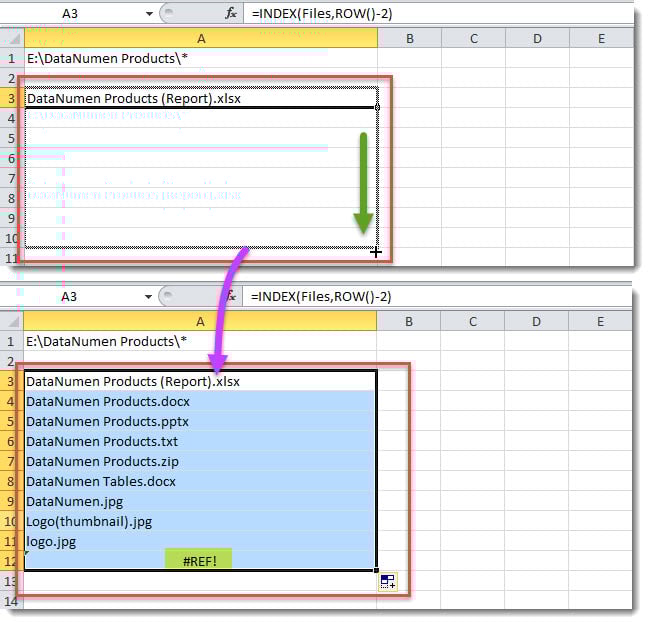Select cell 'DataNumen Products.pptx'

pyautogui.click(x=200, y=422)
